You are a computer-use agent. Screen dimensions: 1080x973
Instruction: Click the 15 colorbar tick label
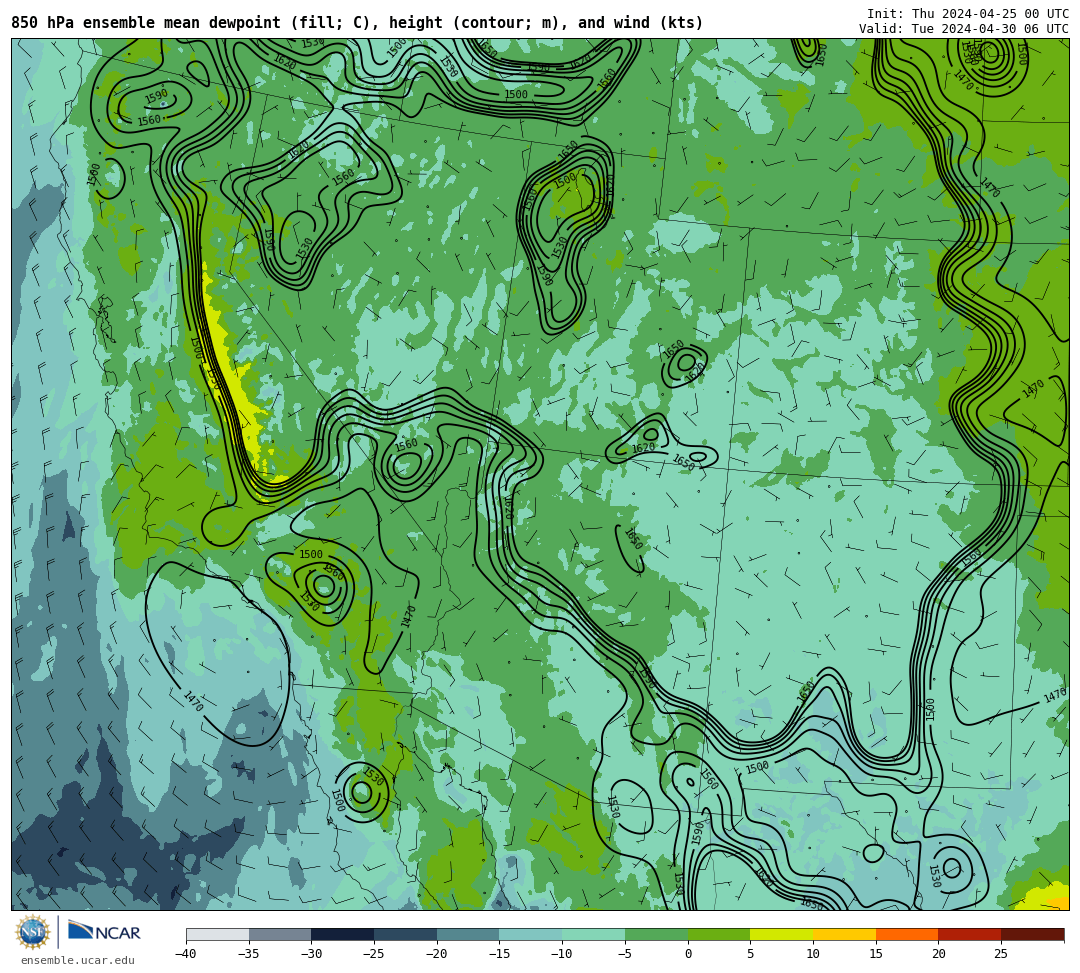(x=875, y=954)
